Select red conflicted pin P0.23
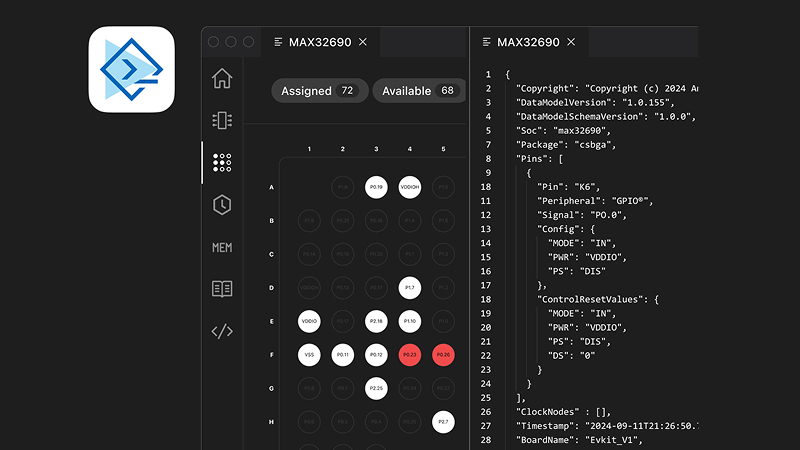Screen dimensions: 800x450 [x=409, y=354]
